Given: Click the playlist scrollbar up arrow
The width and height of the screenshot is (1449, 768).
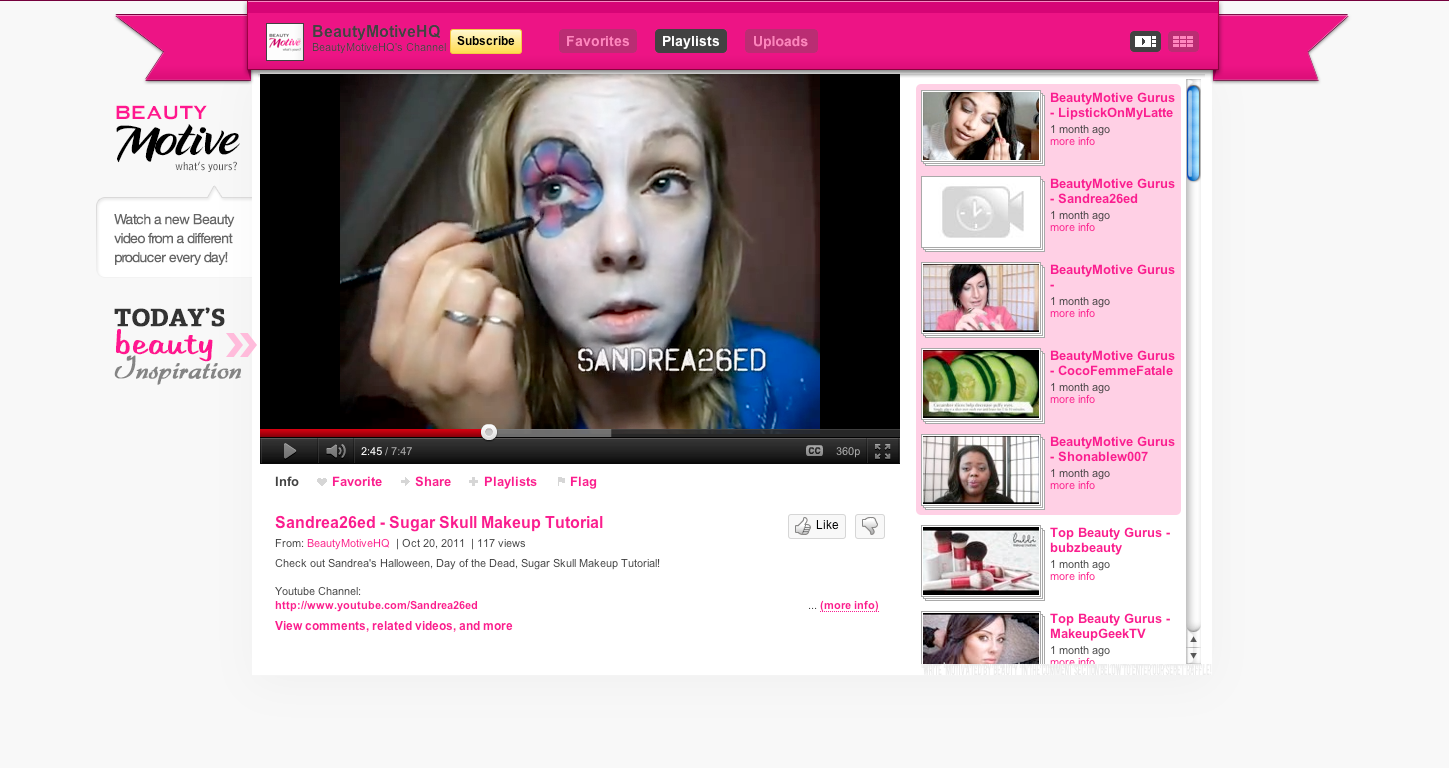Looking at the screenshot, I should click(1193, 640).
